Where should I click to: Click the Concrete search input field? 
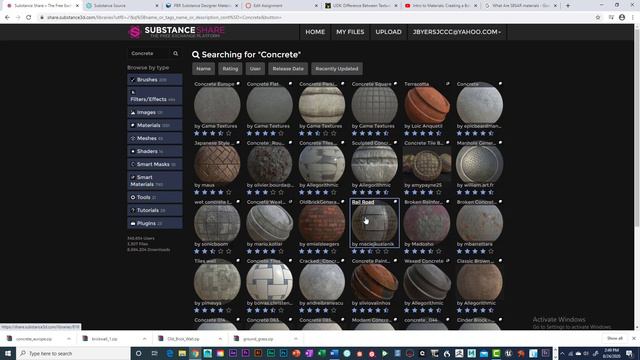149,53
